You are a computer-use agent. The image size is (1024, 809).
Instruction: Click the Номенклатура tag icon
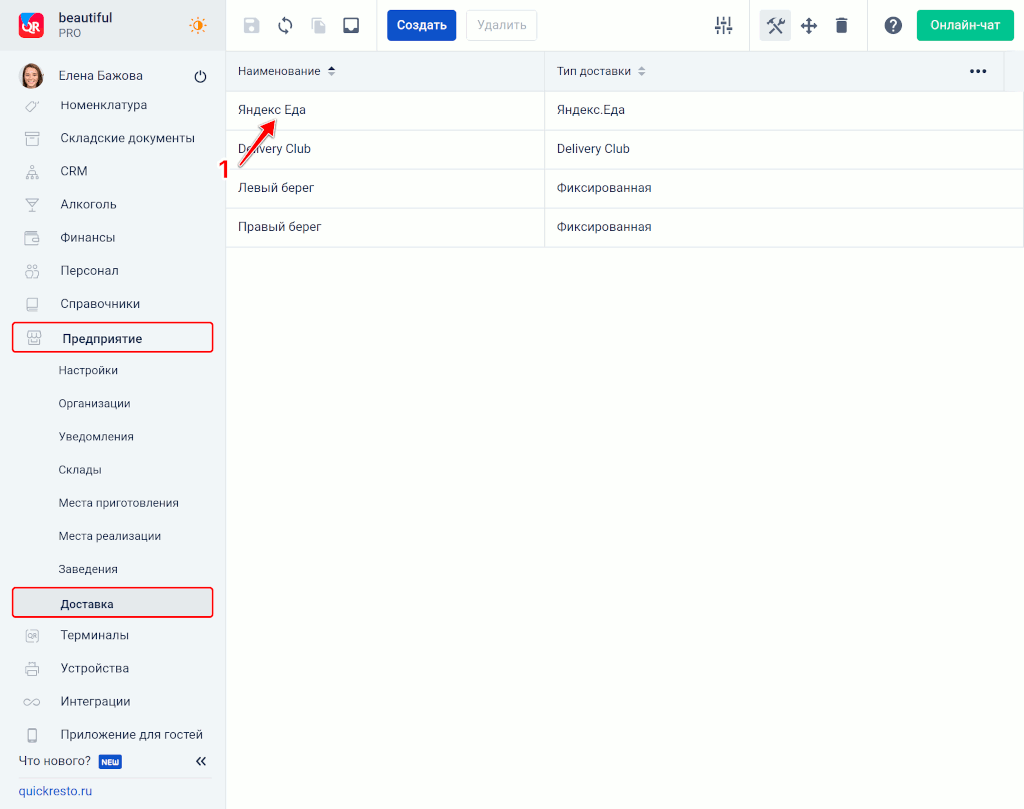pyautogui.click(x=32, y=106)
